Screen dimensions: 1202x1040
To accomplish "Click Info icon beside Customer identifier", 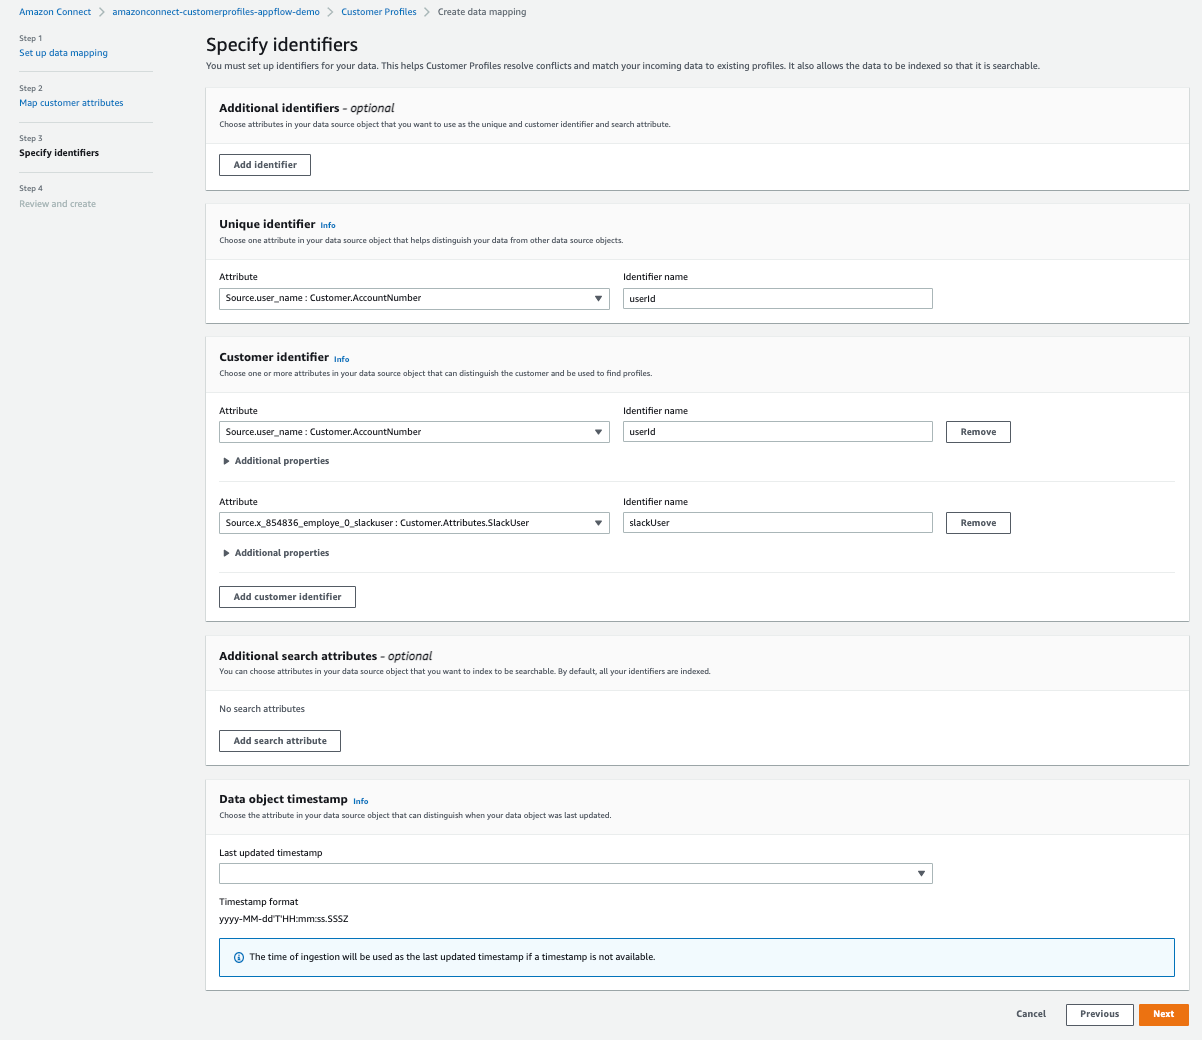I will (x=341, y=359).
